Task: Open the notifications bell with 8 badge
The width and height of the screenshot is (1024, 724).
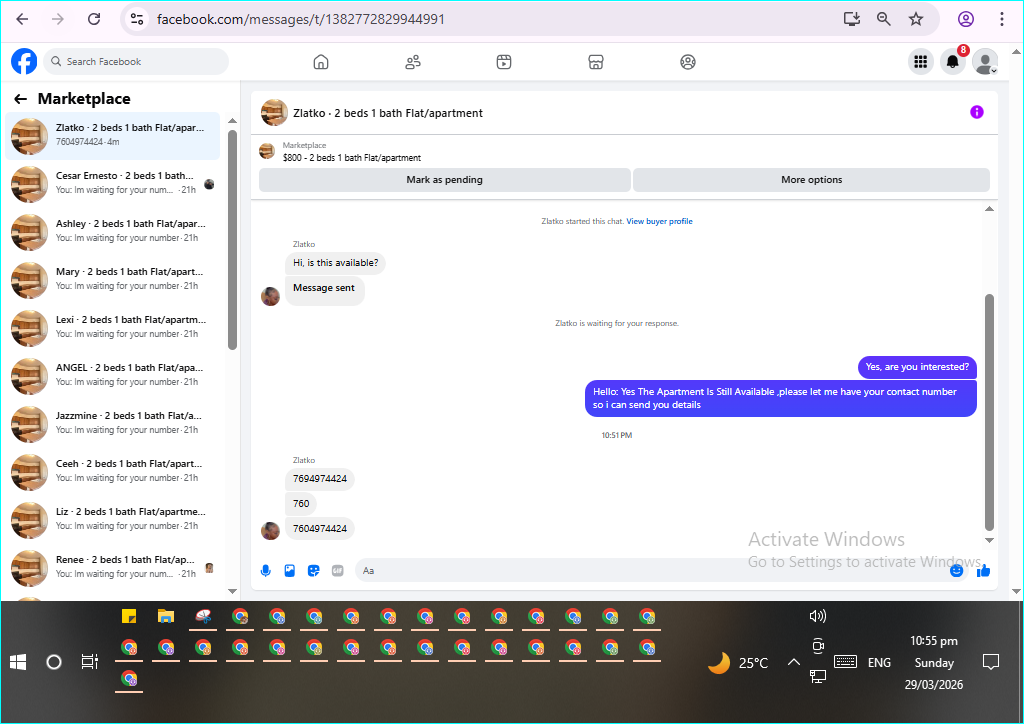Action: coord(953,62)
